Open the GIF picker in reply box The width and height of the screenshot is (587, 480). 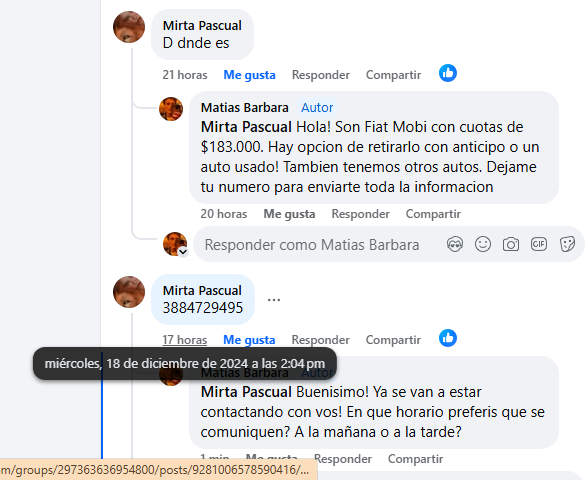539,244
